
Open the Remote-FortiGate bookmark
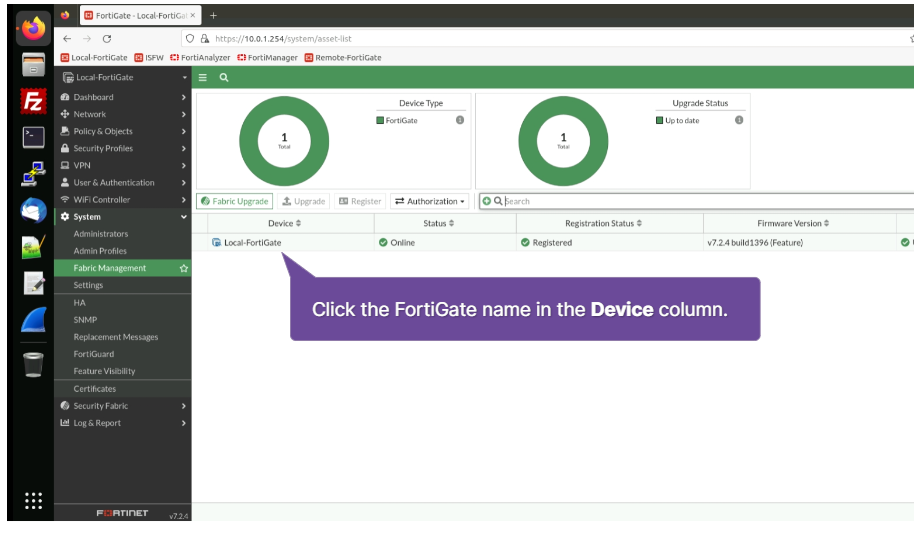tap(343, 58)
